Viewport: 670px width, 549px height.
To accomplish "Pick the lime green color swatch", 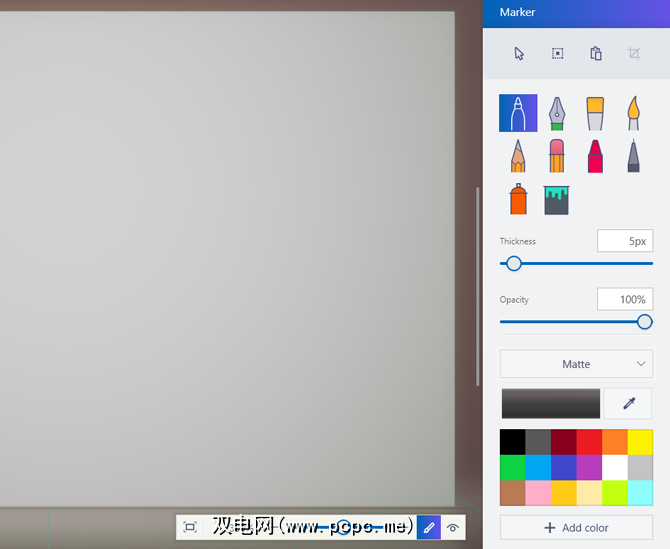I will pyautogui.click(x=615, y=493).
